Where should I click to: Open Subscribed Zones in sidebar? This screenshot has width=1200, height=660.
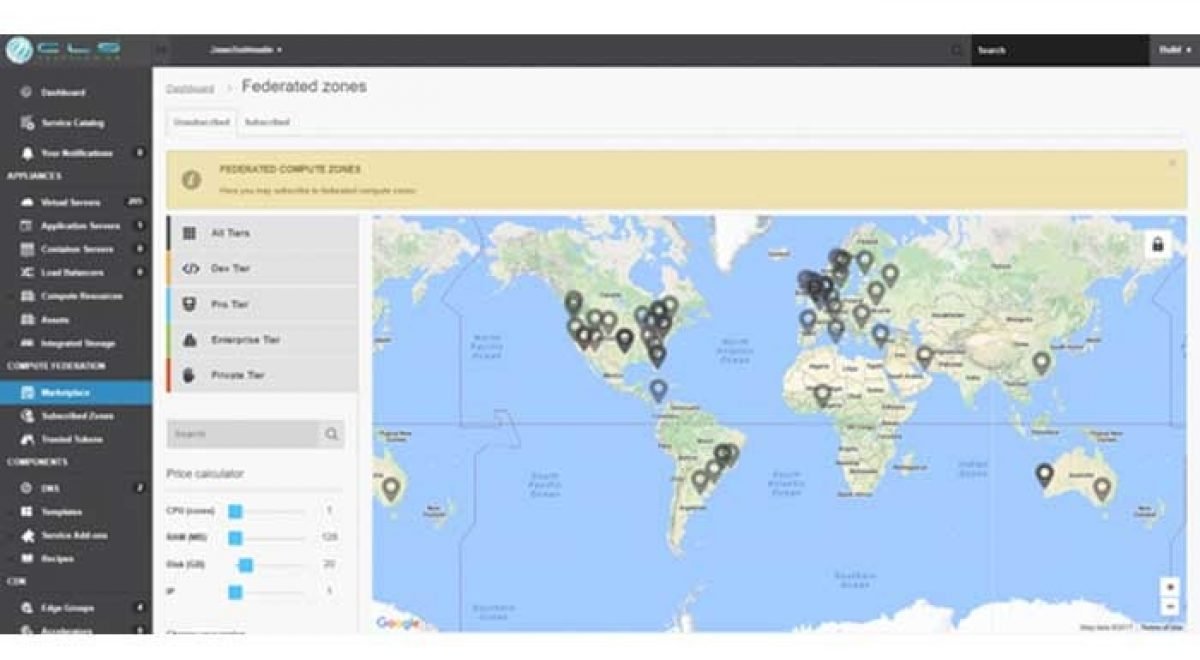tap(77, 416)
